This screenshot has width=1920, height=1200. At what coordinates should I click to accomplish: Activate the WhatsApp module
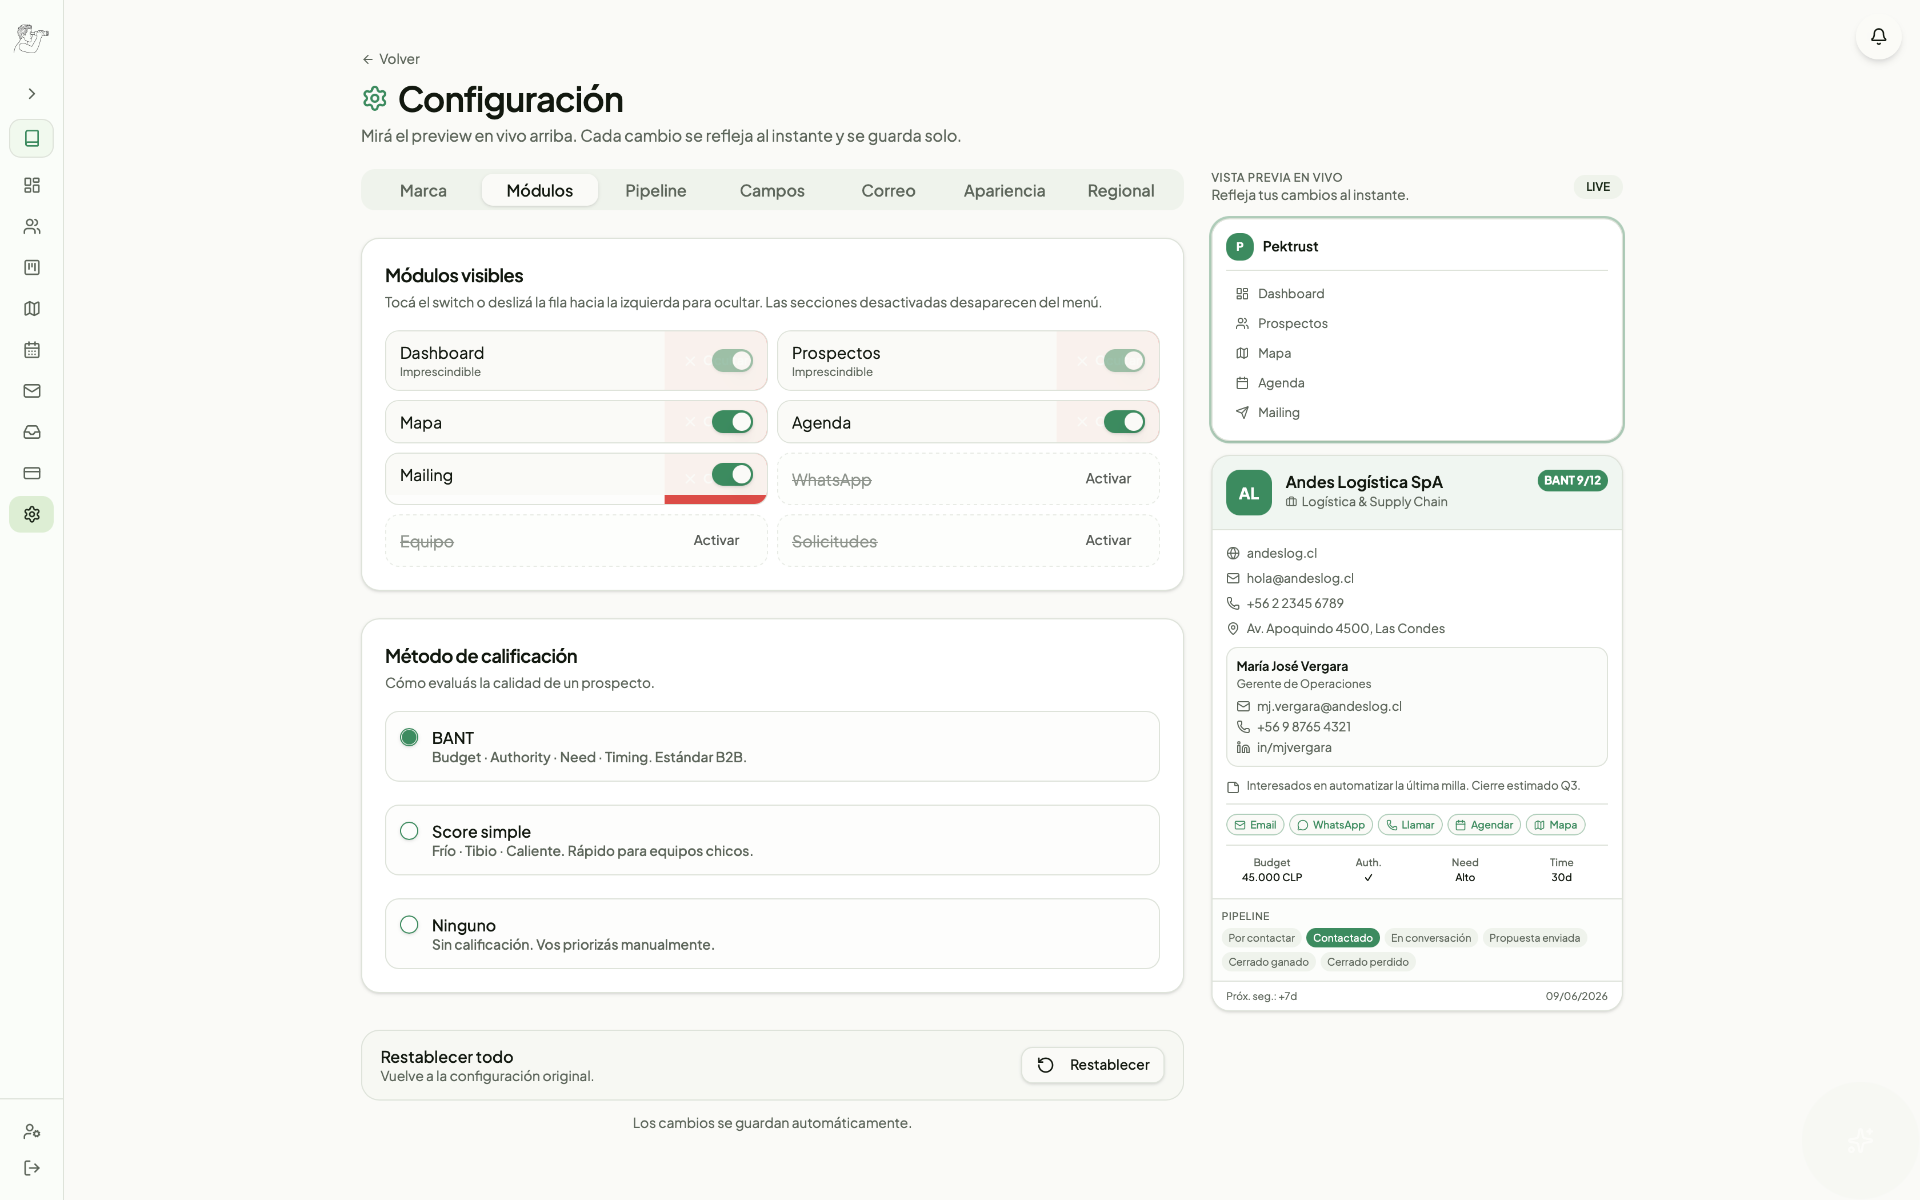click(1108, 479)
